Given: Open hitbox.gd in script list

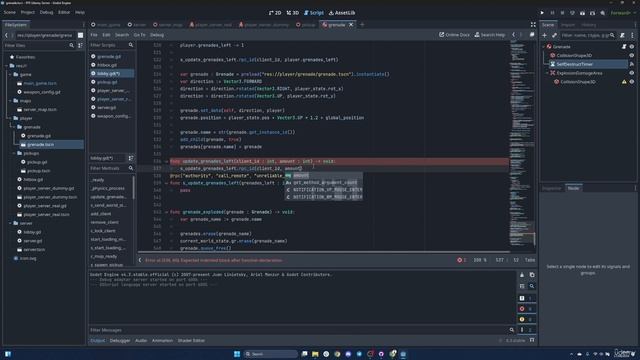Looking at the screenshot, I should click(x=107, y=65).
